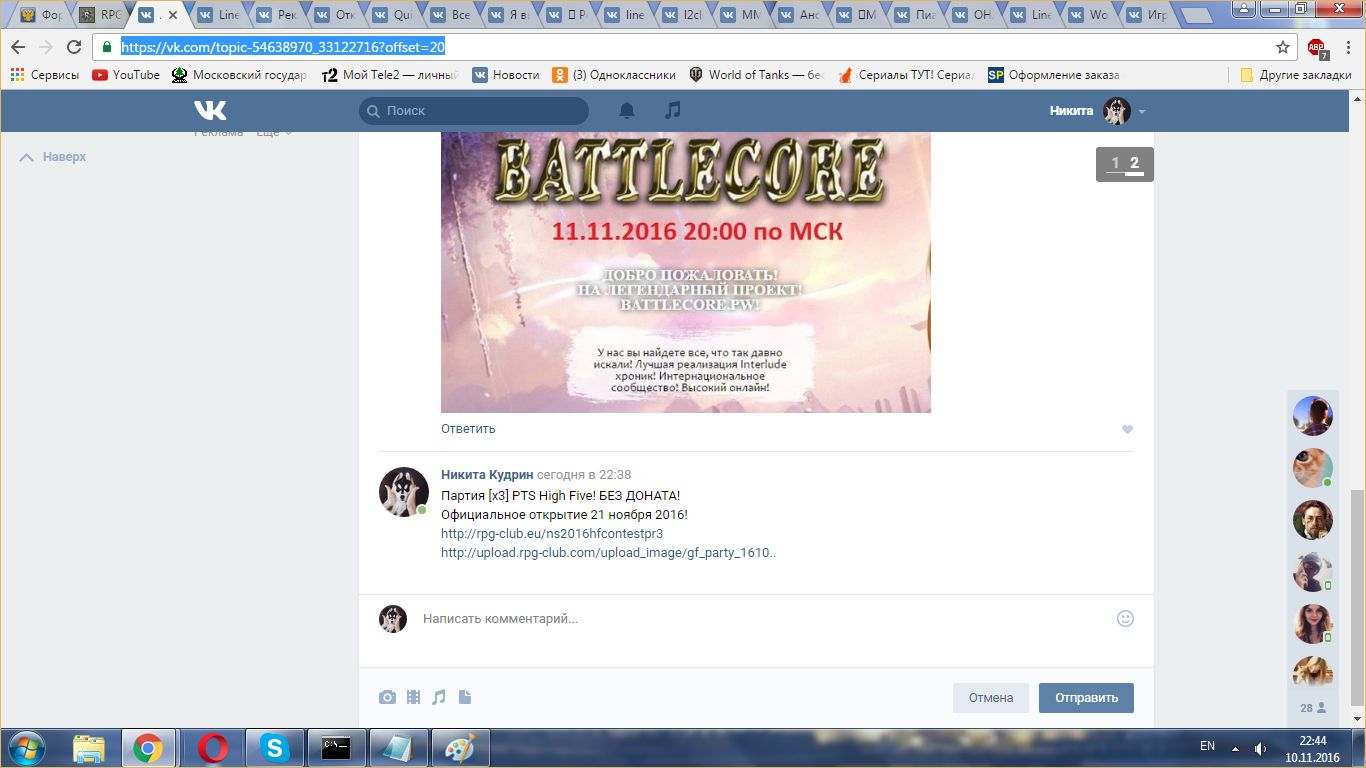
Task: Open Мой Tele2 bookmark
Action: (391, 75)
